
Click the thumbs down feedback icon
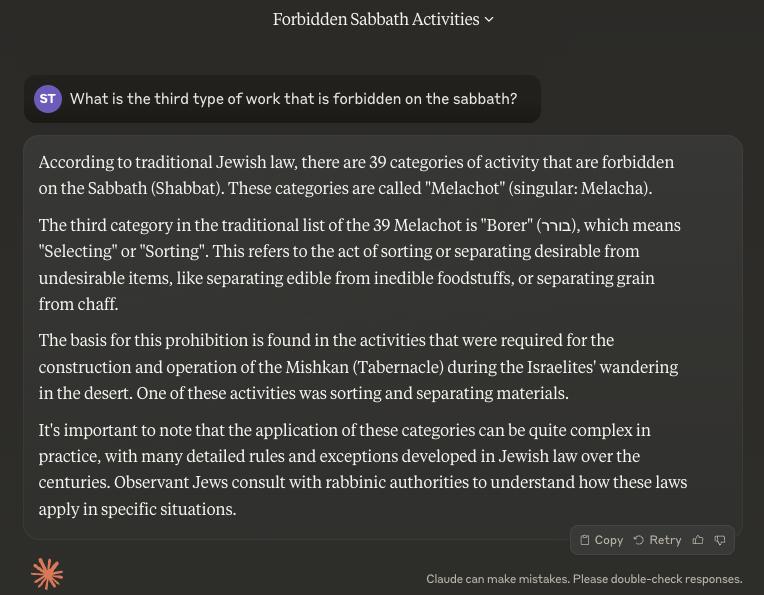(719, 540)
